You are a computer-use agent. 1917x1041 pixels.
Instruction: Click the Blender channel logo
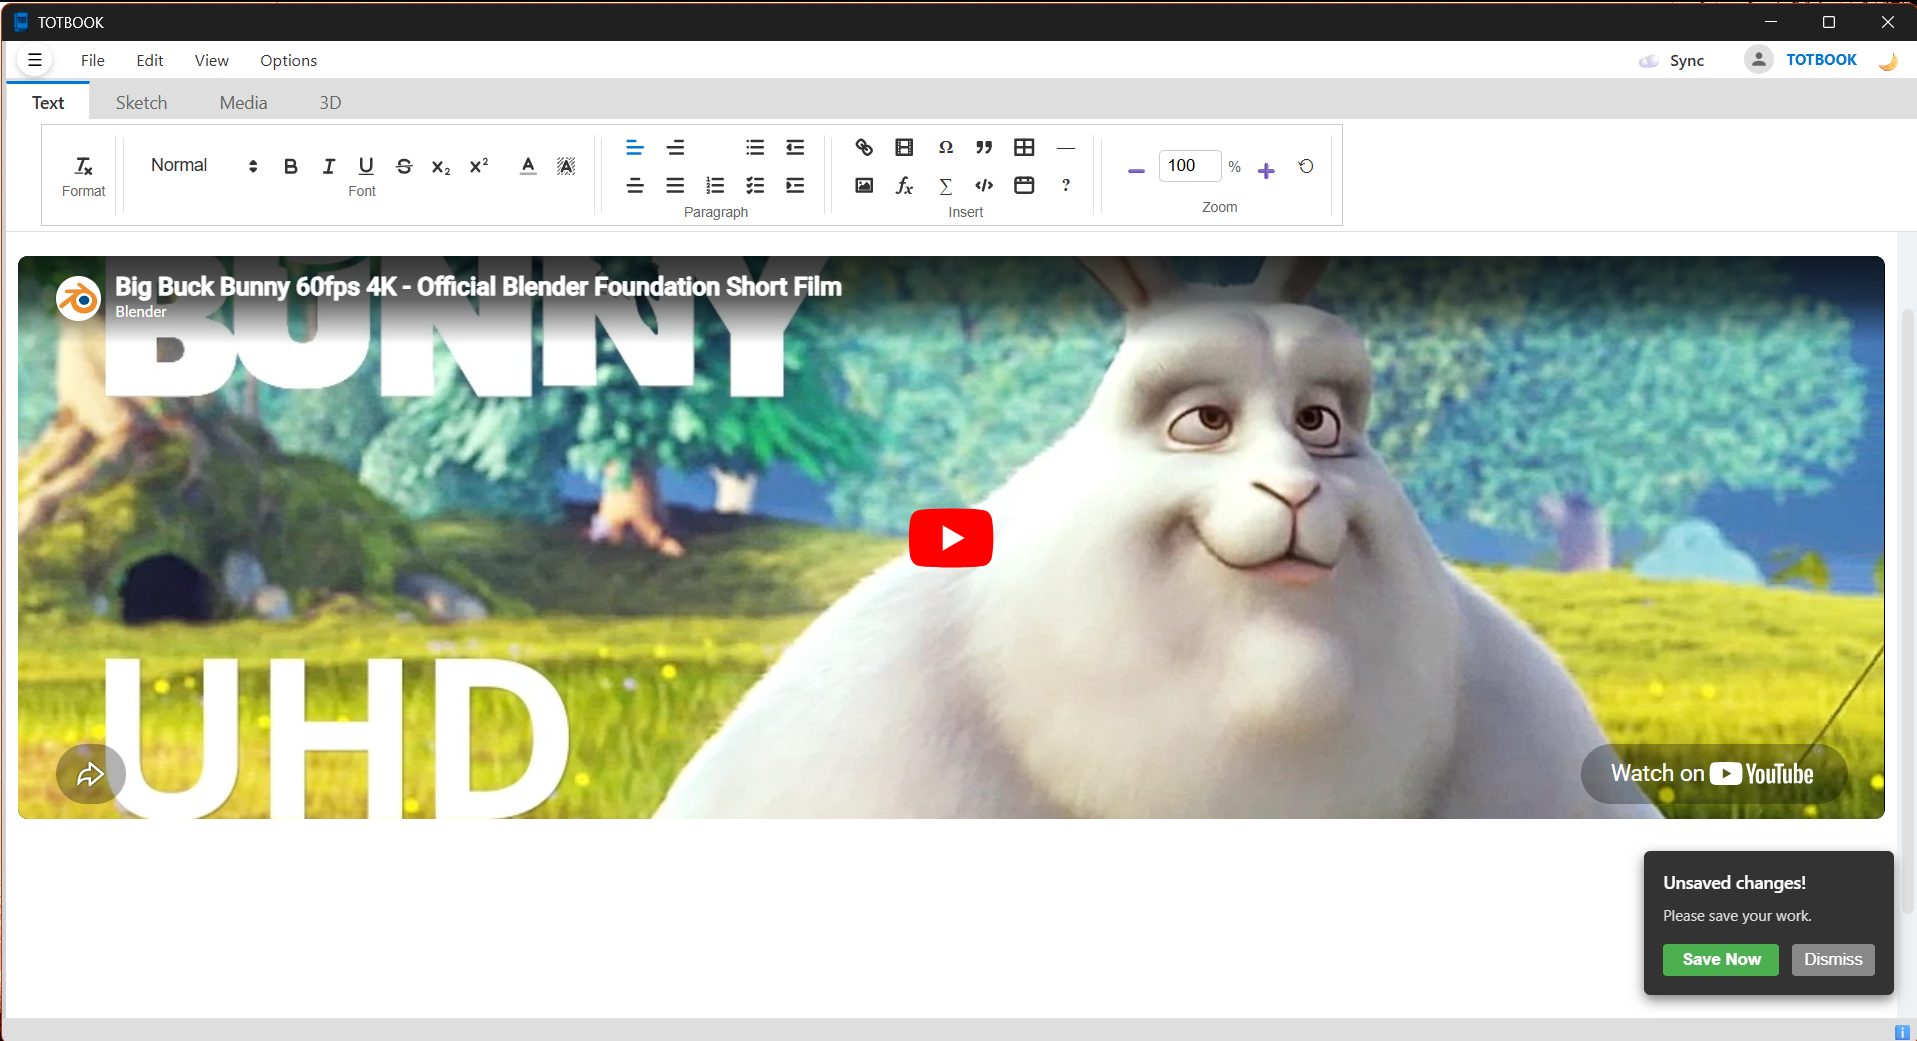[x=78, y=298]
